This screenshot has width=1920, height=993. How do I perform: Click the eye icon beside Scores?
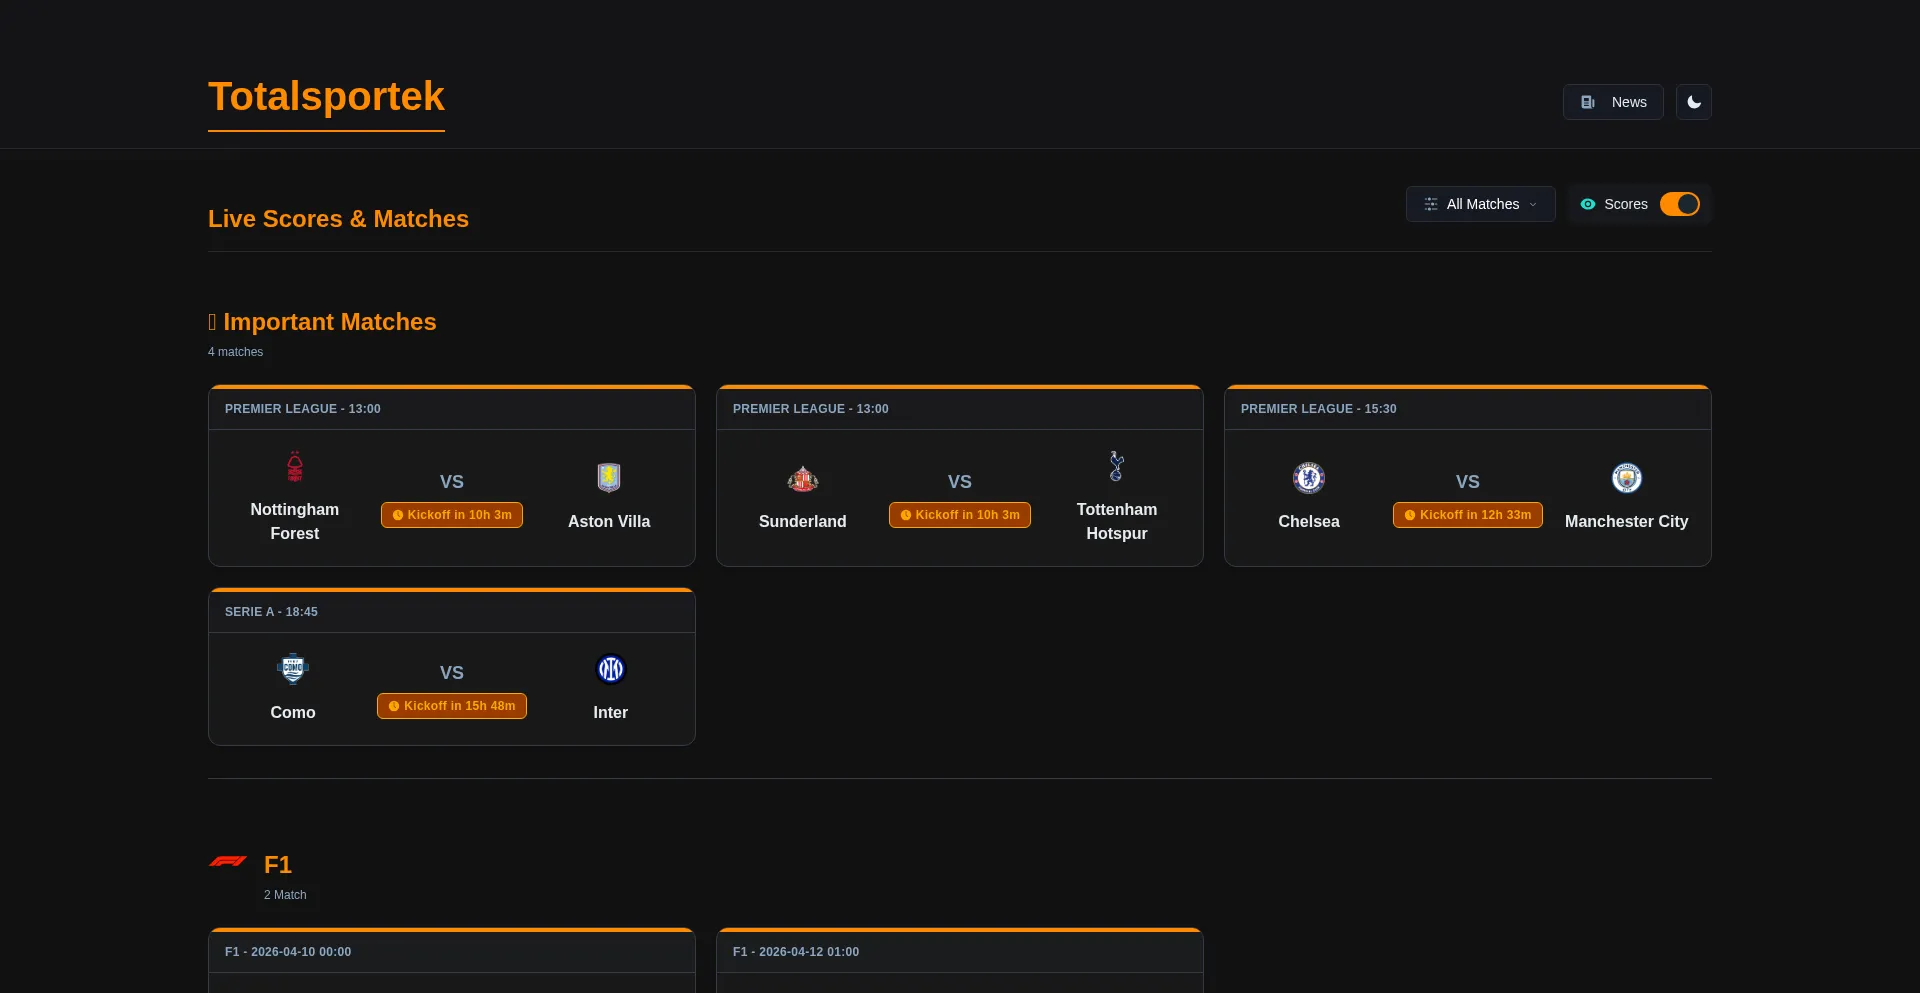(x=1588, y=204)
